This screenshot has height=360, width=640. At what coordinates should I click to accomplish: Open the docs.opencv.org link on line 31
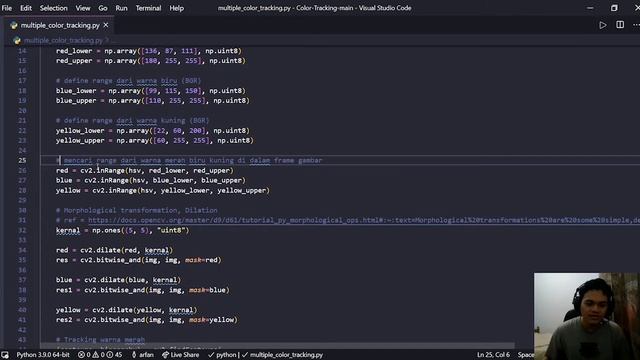(363, 220)
